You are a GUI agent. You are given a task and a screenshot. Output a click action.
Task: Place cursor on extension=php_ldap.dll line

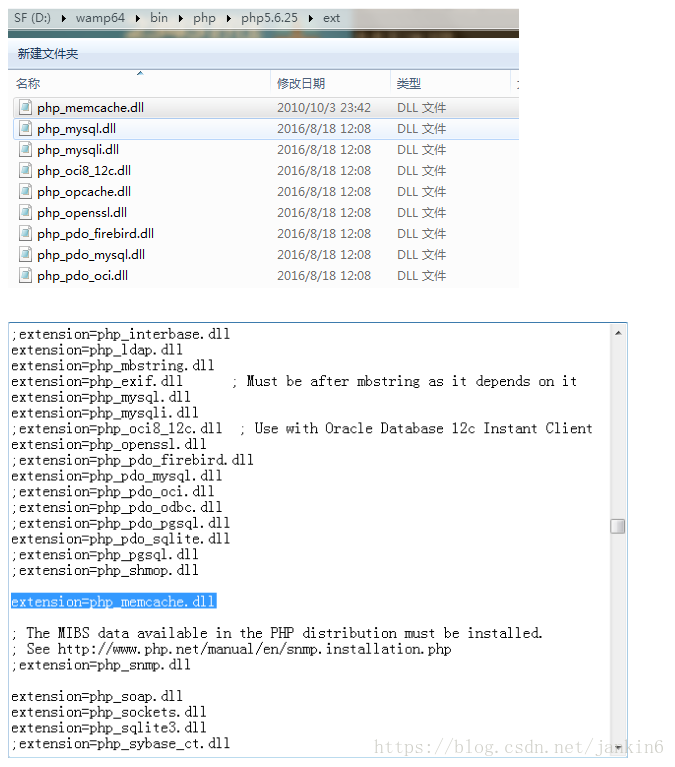tap(97, 350)
